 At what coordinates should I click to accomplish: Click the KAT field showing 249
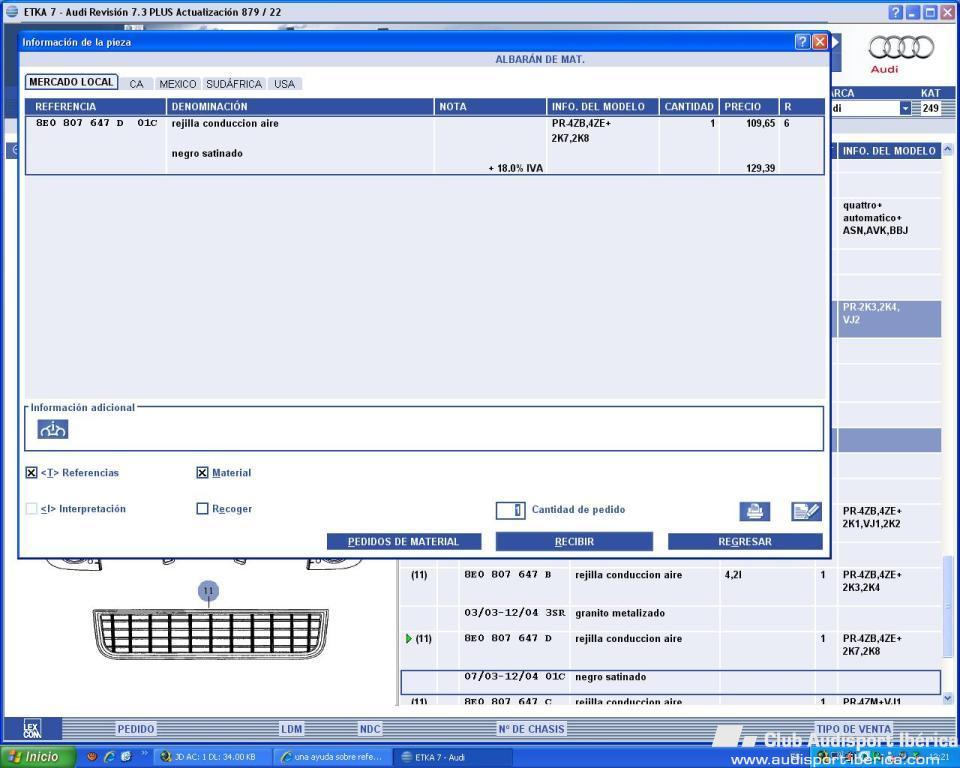(x=930, y=108)
